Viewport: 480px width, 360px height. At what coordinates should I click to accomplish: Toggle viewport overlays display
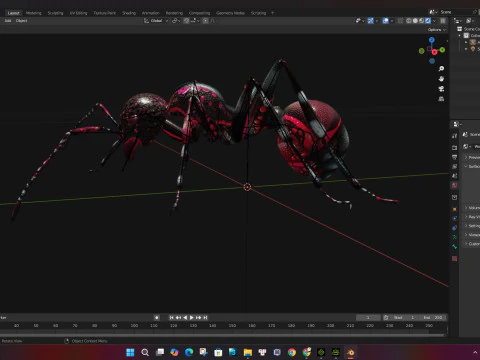(x=386, y=21)
